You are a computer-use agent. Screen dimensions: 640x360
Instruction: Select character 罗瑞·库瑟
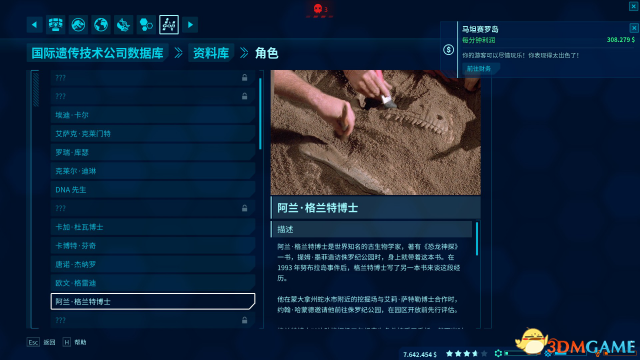click(153, 152)
